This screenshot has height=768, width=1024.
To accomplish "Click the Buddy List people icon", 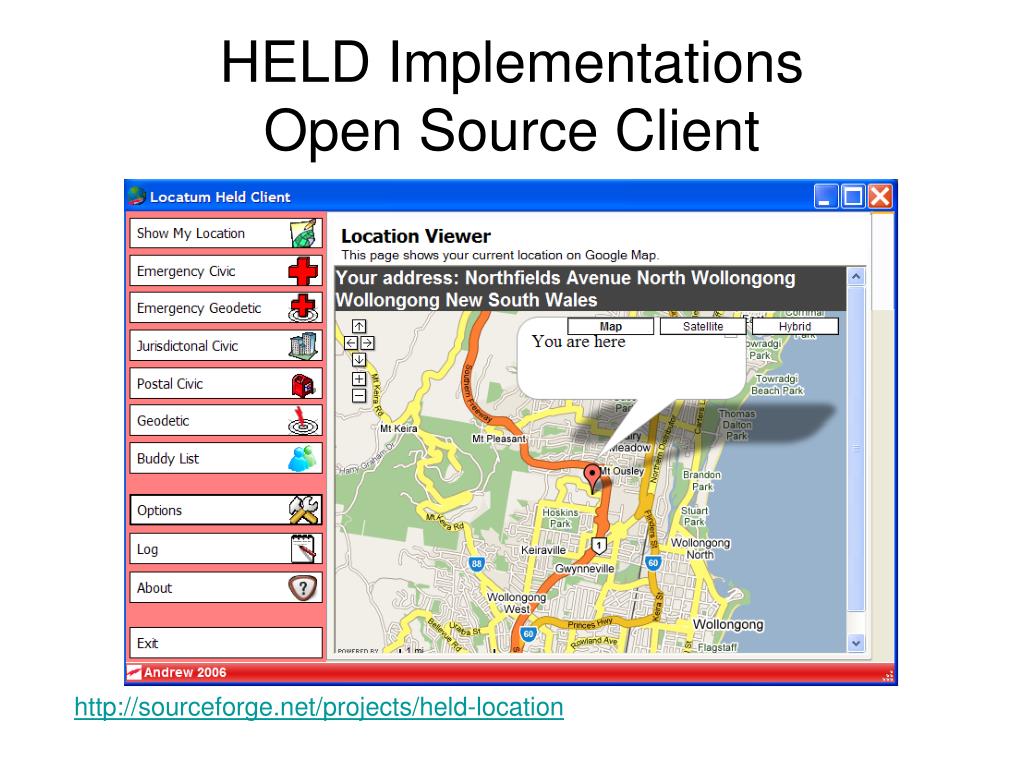I will [303, 458].
